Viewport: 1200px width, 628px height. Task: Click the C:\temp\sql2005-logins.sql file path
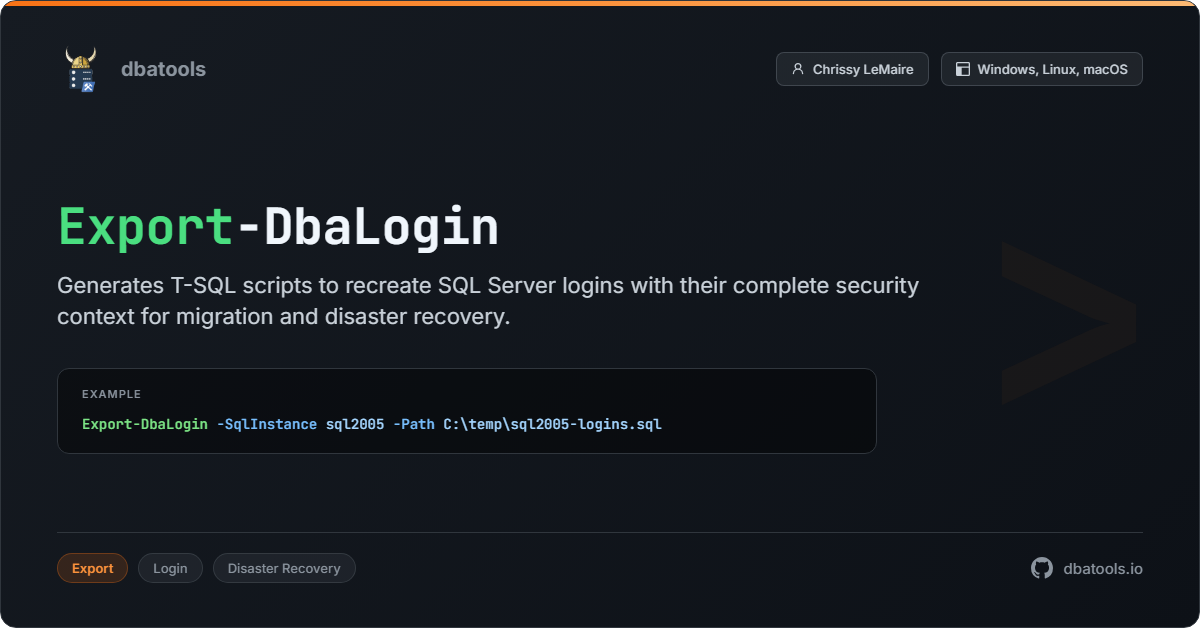click(x=552, y=424)
